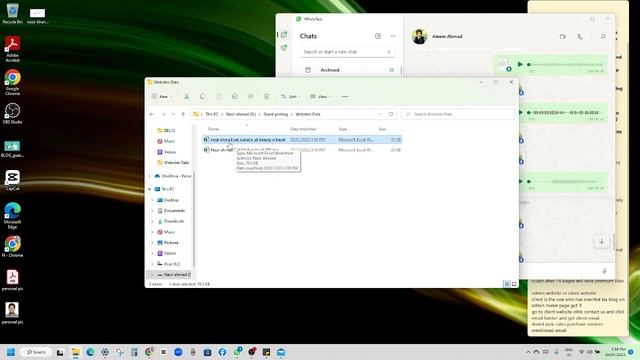Start video call with Aleem Ahmad
The width and height of the screenshot is (640, 360).
(562, 37)
